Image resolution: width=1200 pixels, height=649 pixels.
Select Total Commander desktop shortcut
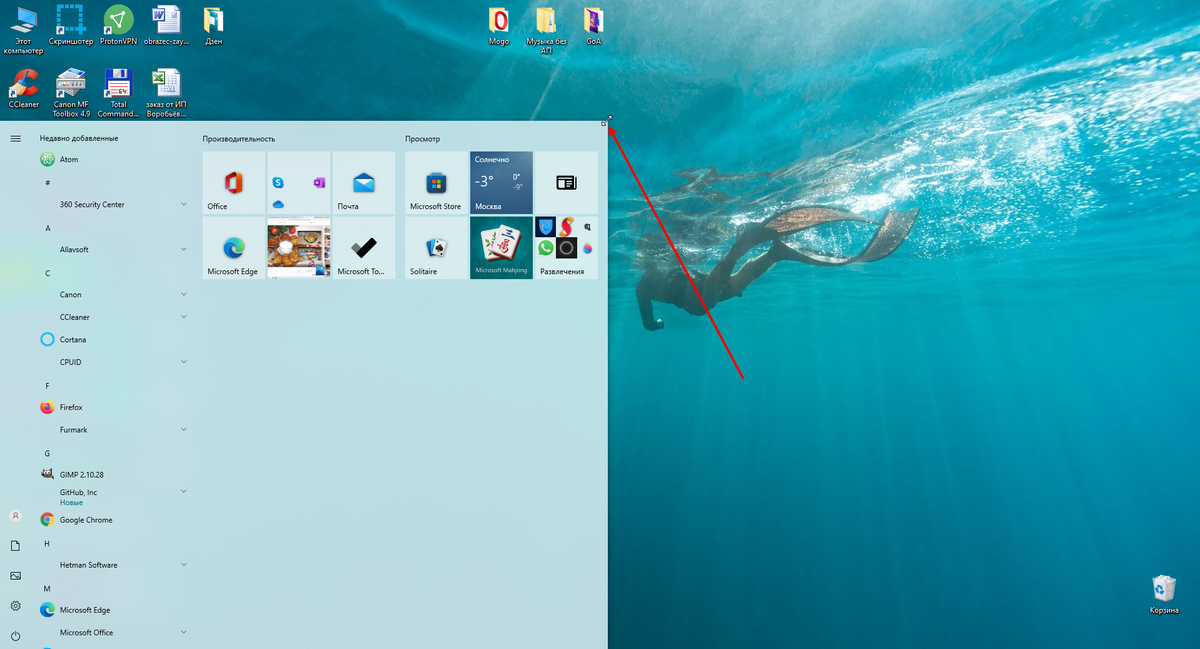pyautogui.click(x=119, y=92)
